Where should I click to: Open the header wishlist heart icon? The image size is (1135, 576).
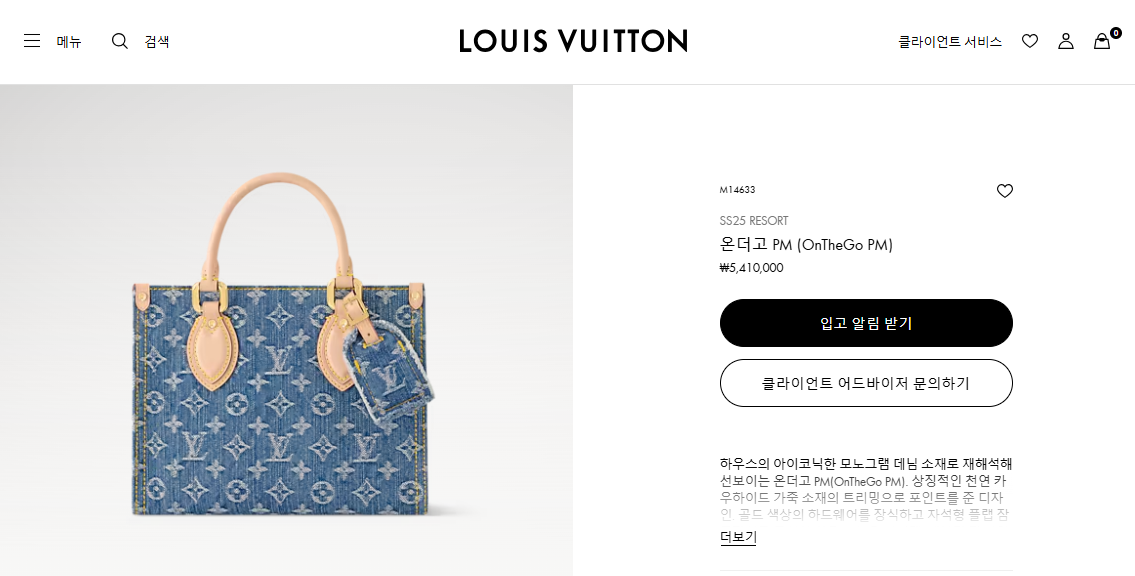point(1029,41)
